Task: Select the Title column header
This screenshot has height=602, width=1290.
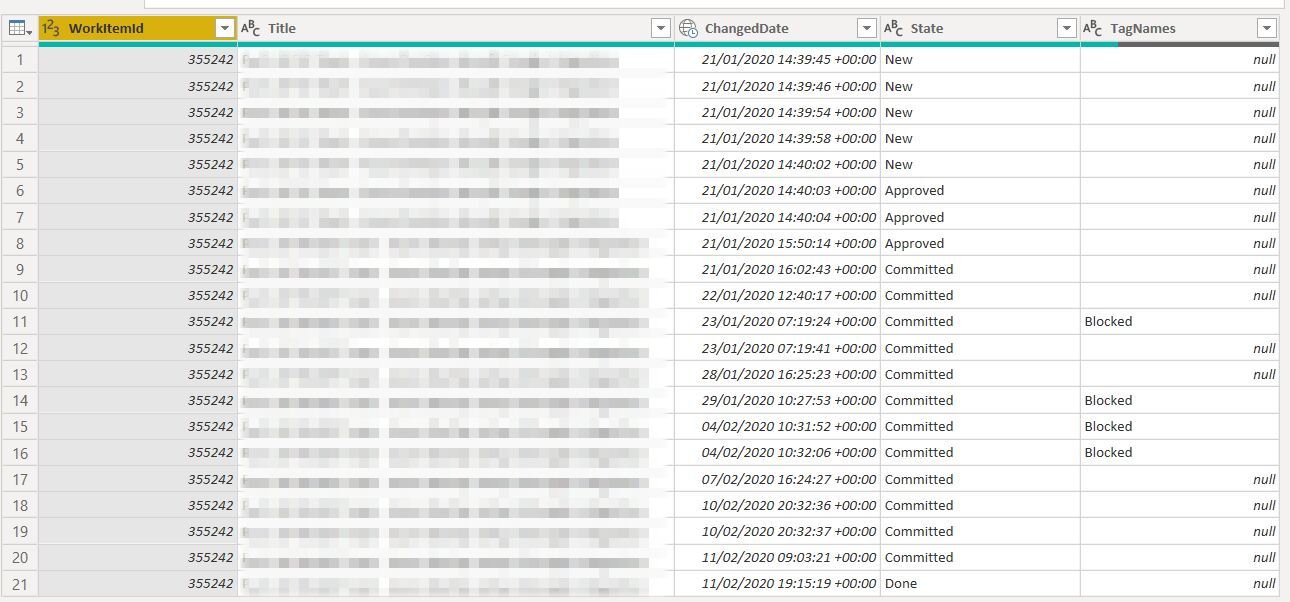Action: coord(456,28)
